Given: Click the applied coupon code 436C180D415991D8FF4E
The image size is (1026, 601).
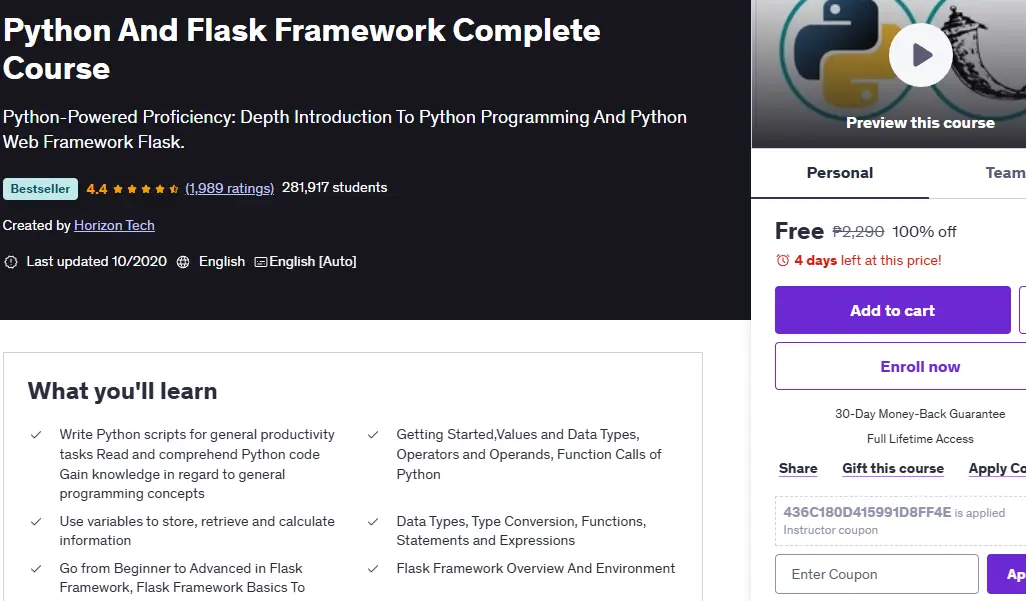Looking at the screenshot, I should click(x=867, y=513).
